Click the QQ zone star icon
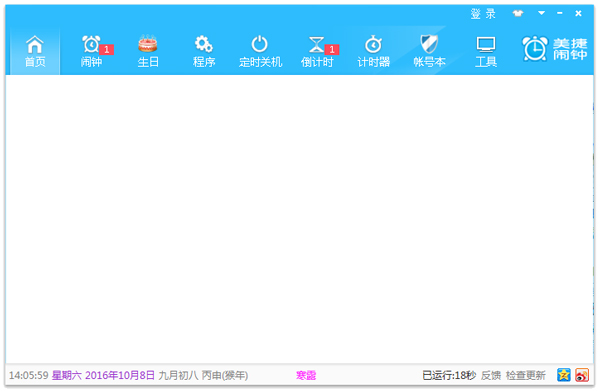Image resolution: width=600 pixels, height=391 pixels. click(564, 375)
